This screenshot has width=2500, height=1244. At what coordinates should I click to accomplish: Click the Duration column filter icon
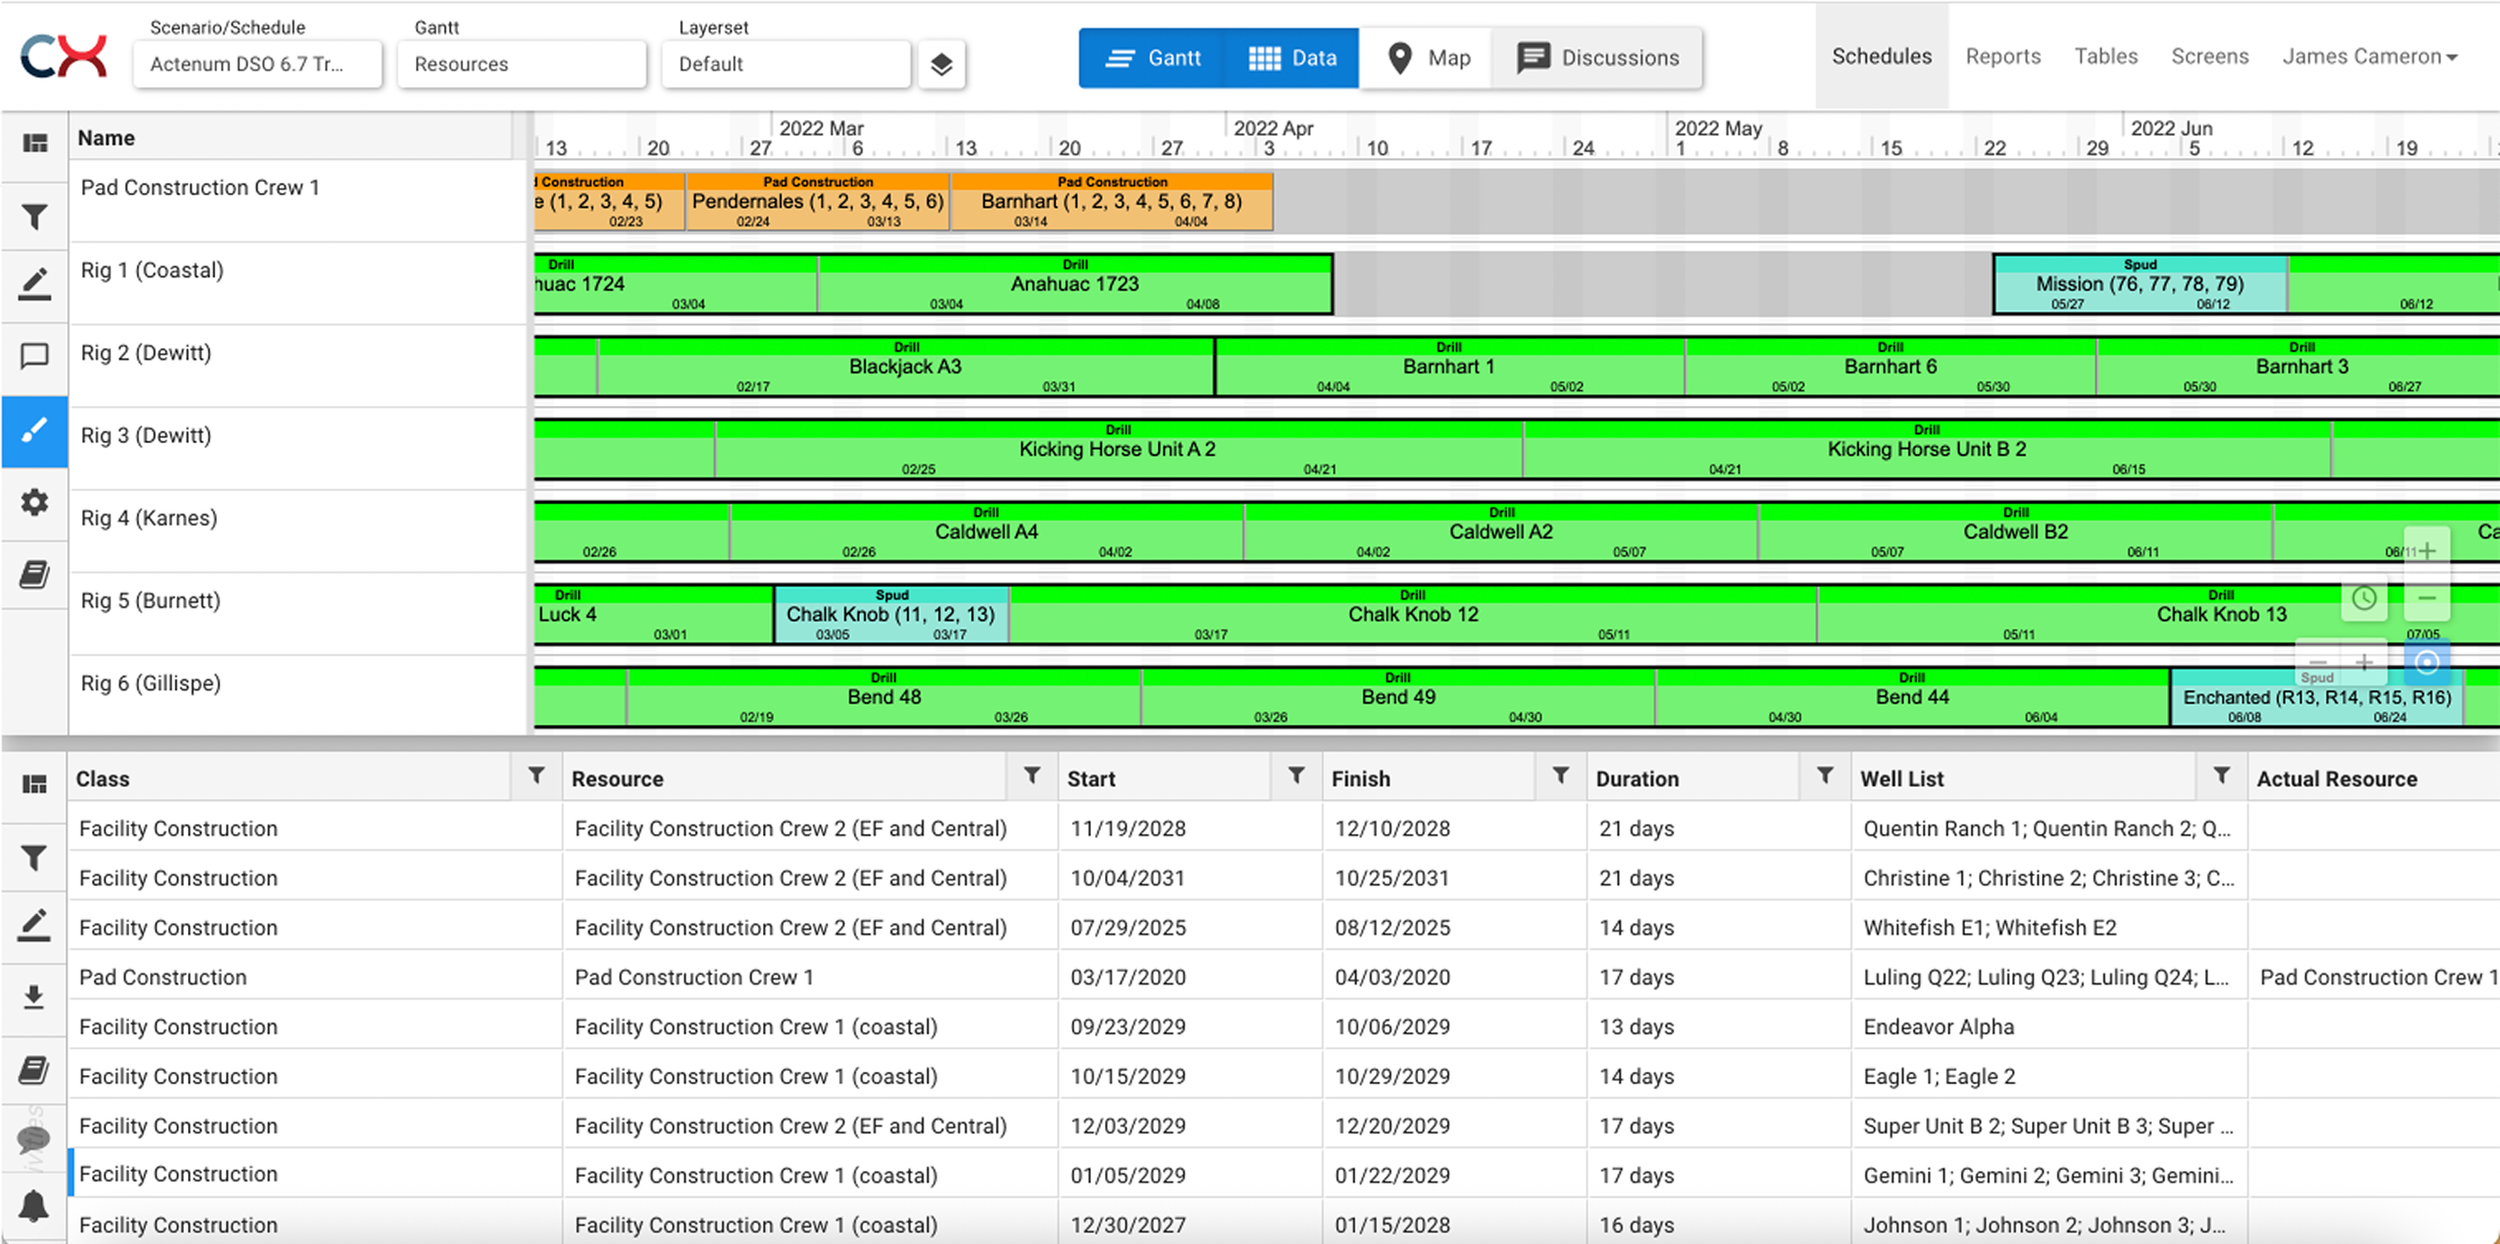[1824, 776]
